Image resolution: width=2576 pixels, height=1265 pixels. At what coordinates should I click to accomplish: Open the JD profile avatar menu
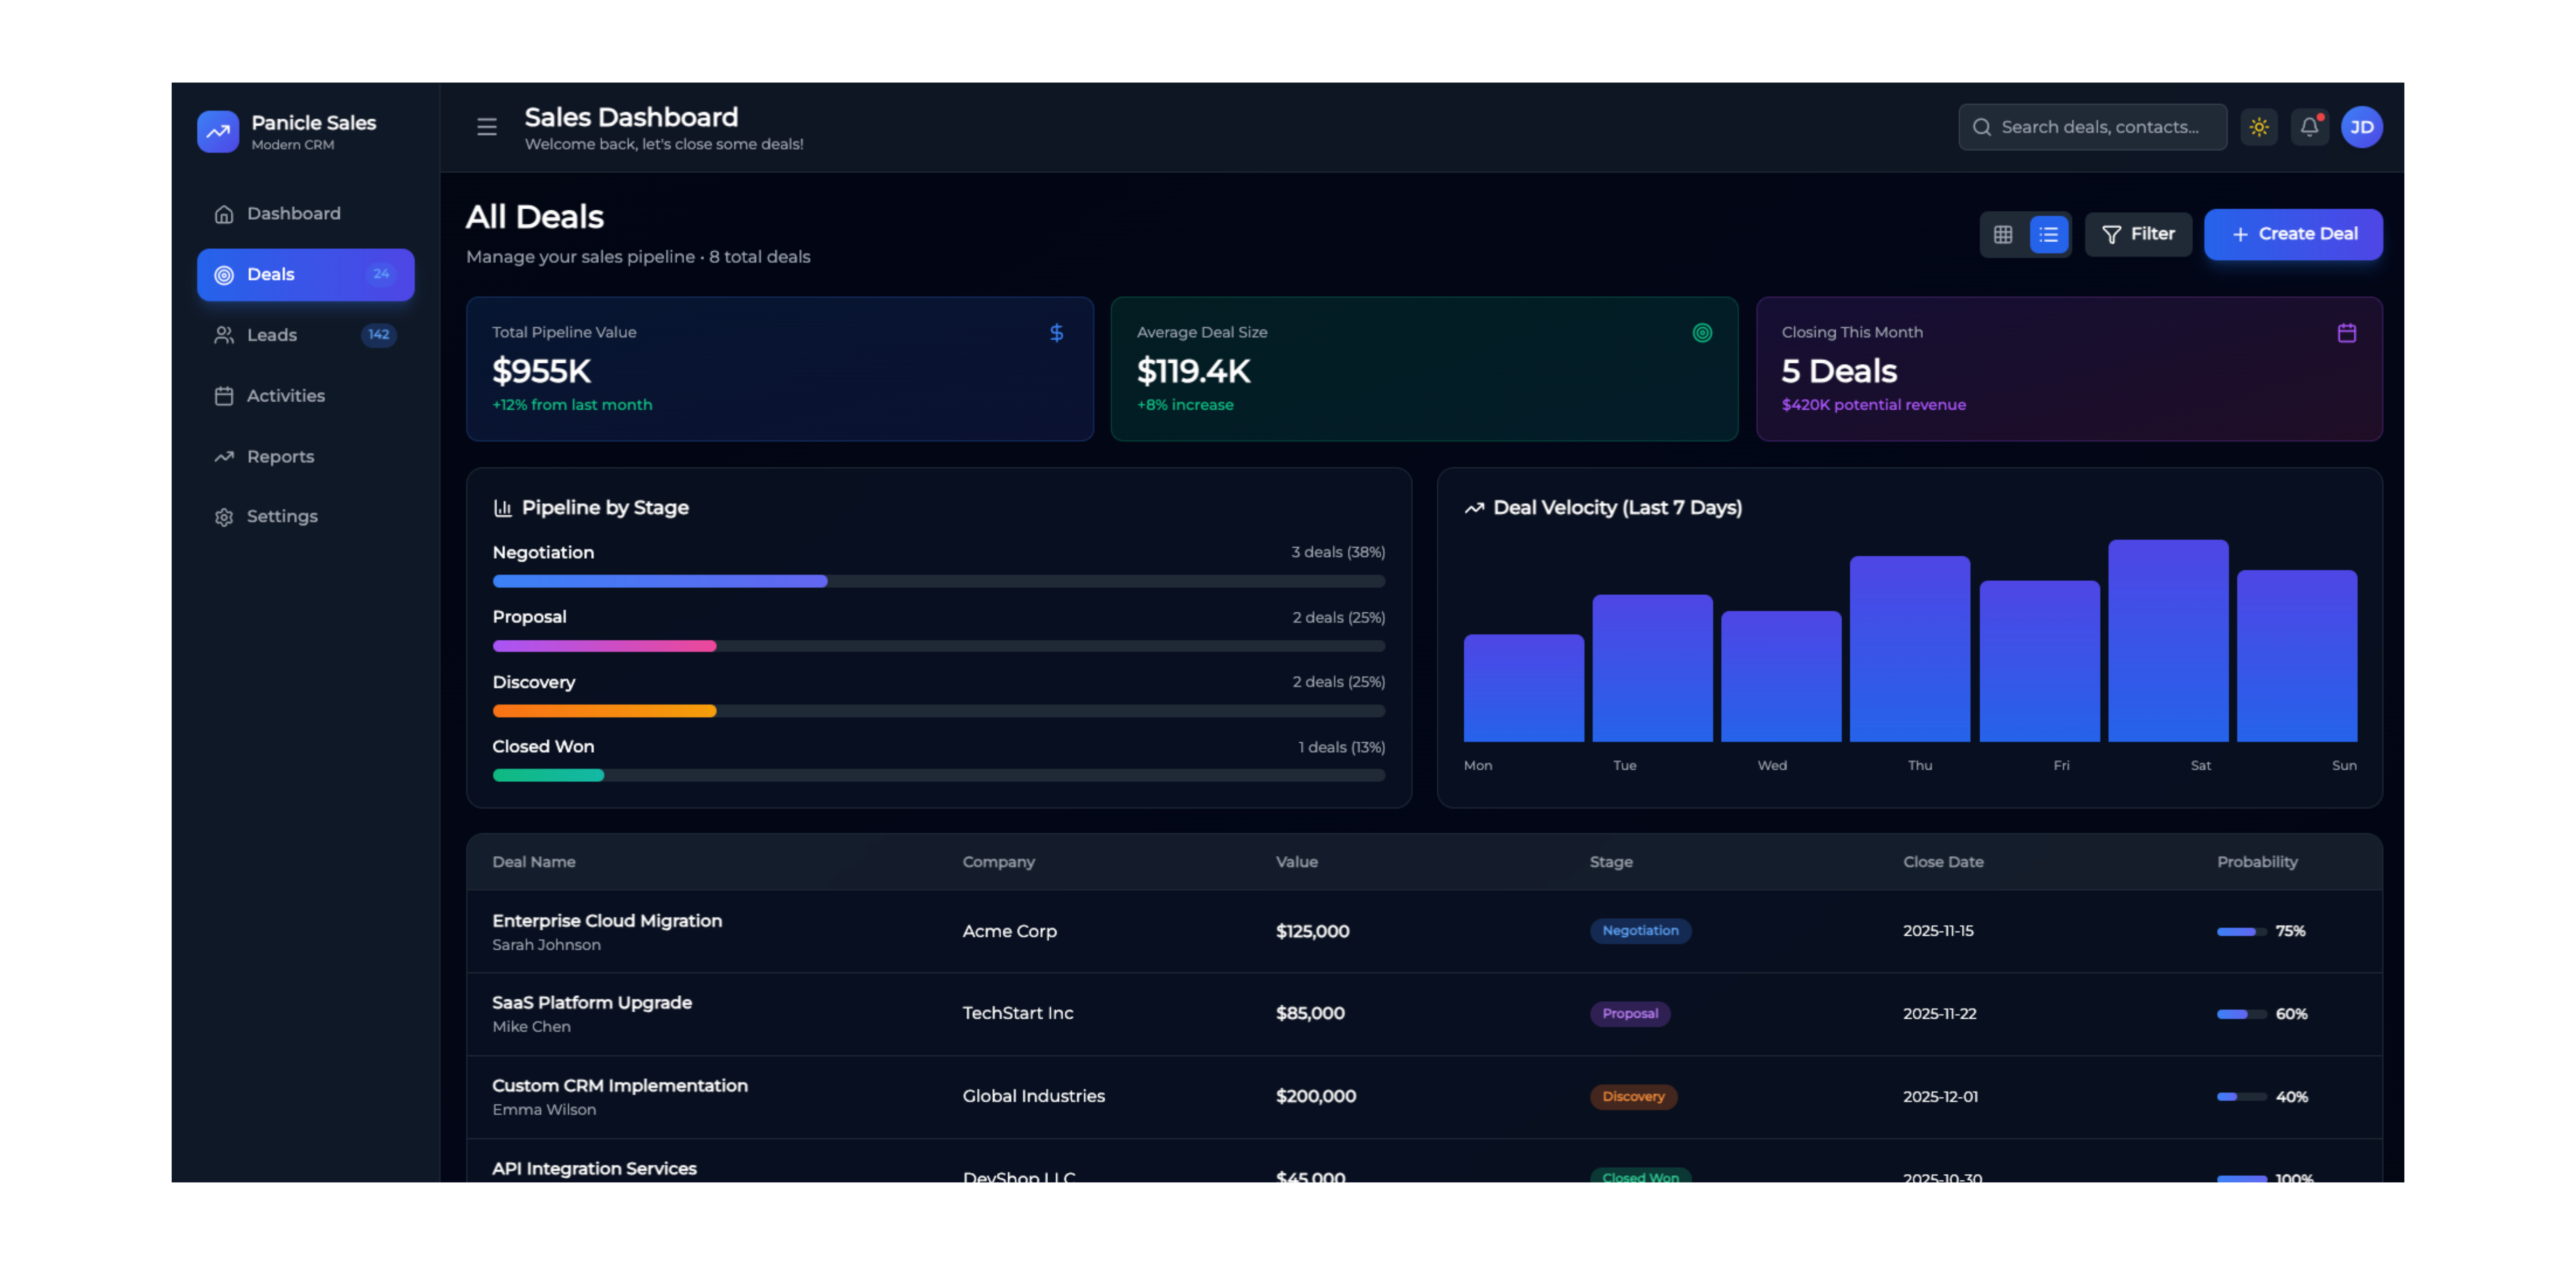coord(2362,127)
